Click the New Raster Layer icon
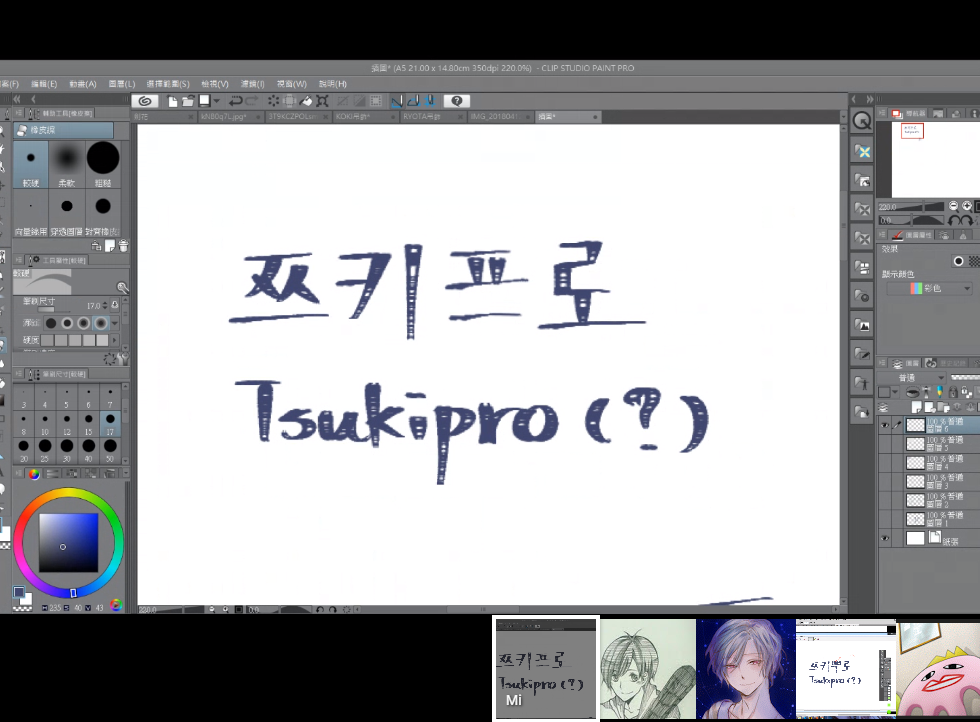Image resolution: width=980 pixels, height=722 pixels. [917, 408]
